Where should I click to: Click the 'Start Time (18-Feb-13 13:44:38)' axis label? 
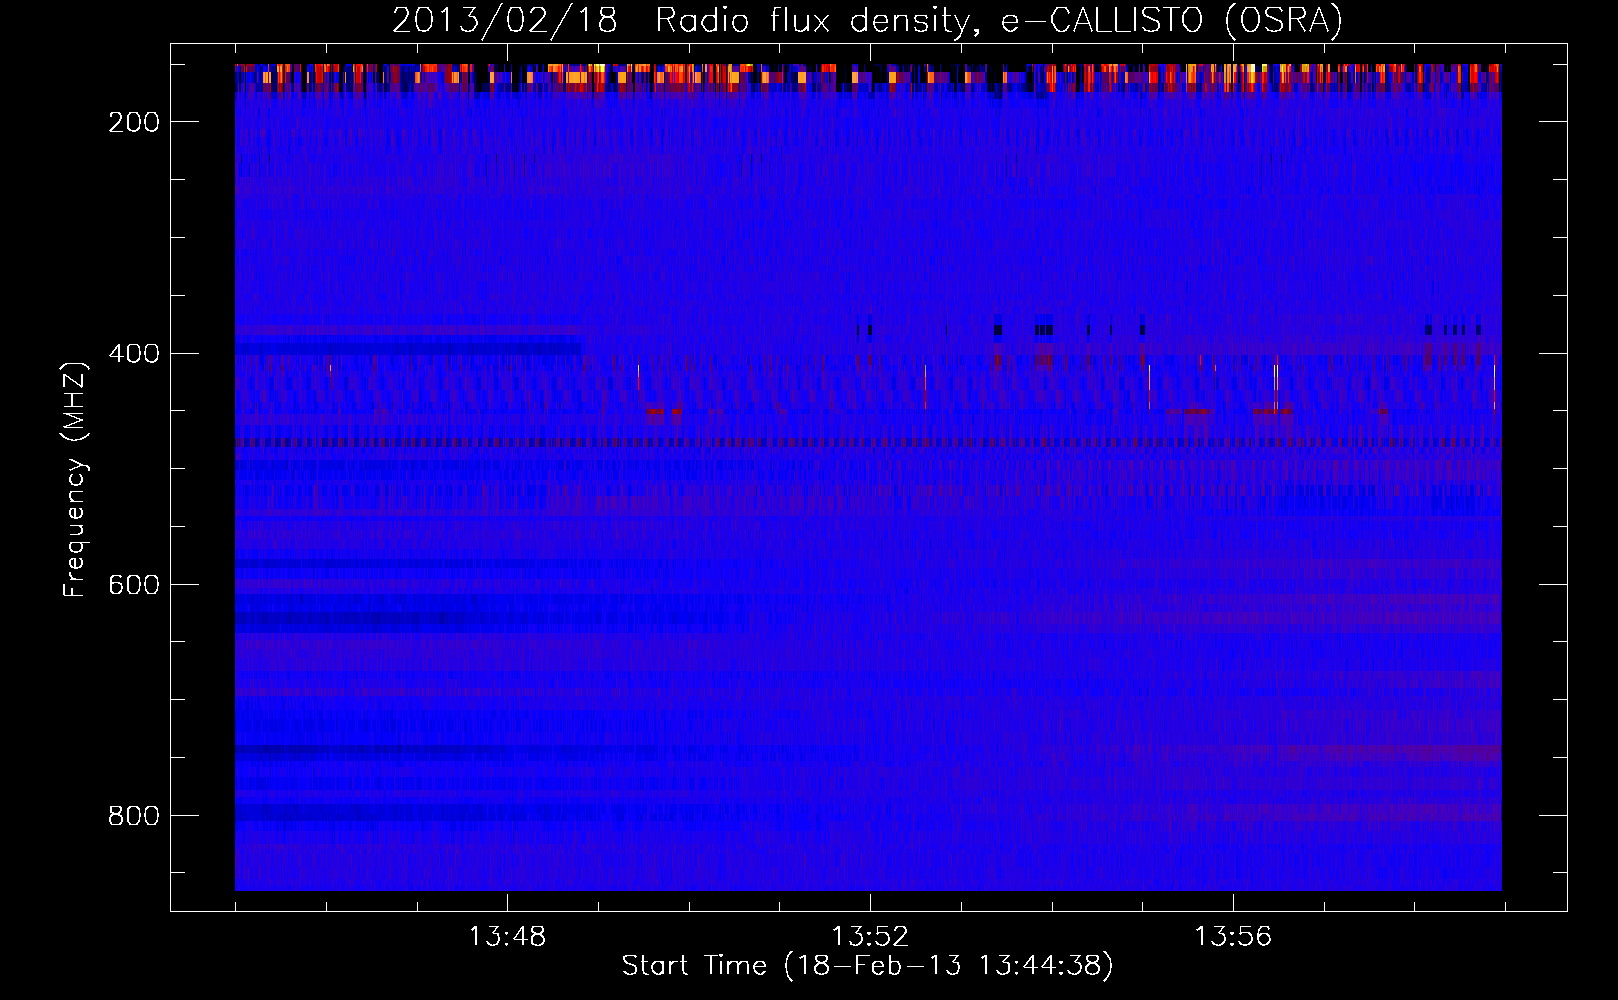click(x=867, y=966)
